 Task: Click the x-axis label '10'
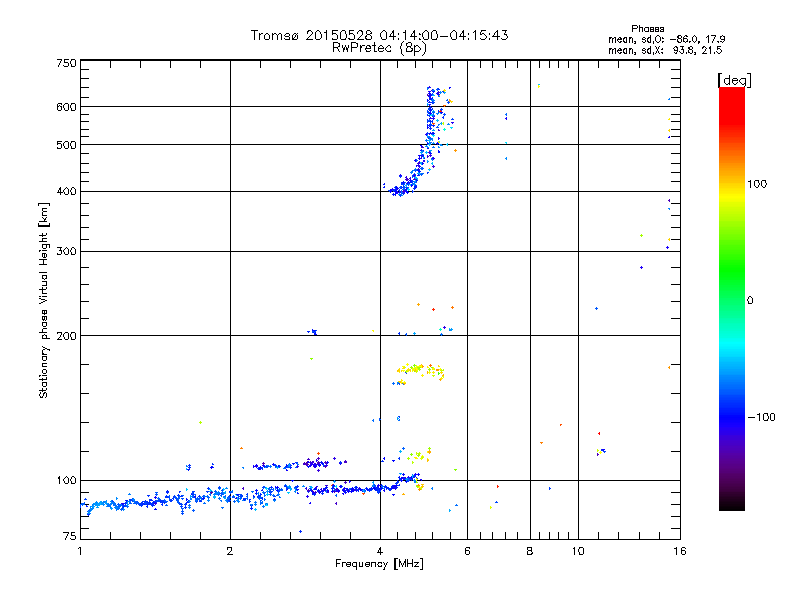pyautogui.click(x=578, y=551)
